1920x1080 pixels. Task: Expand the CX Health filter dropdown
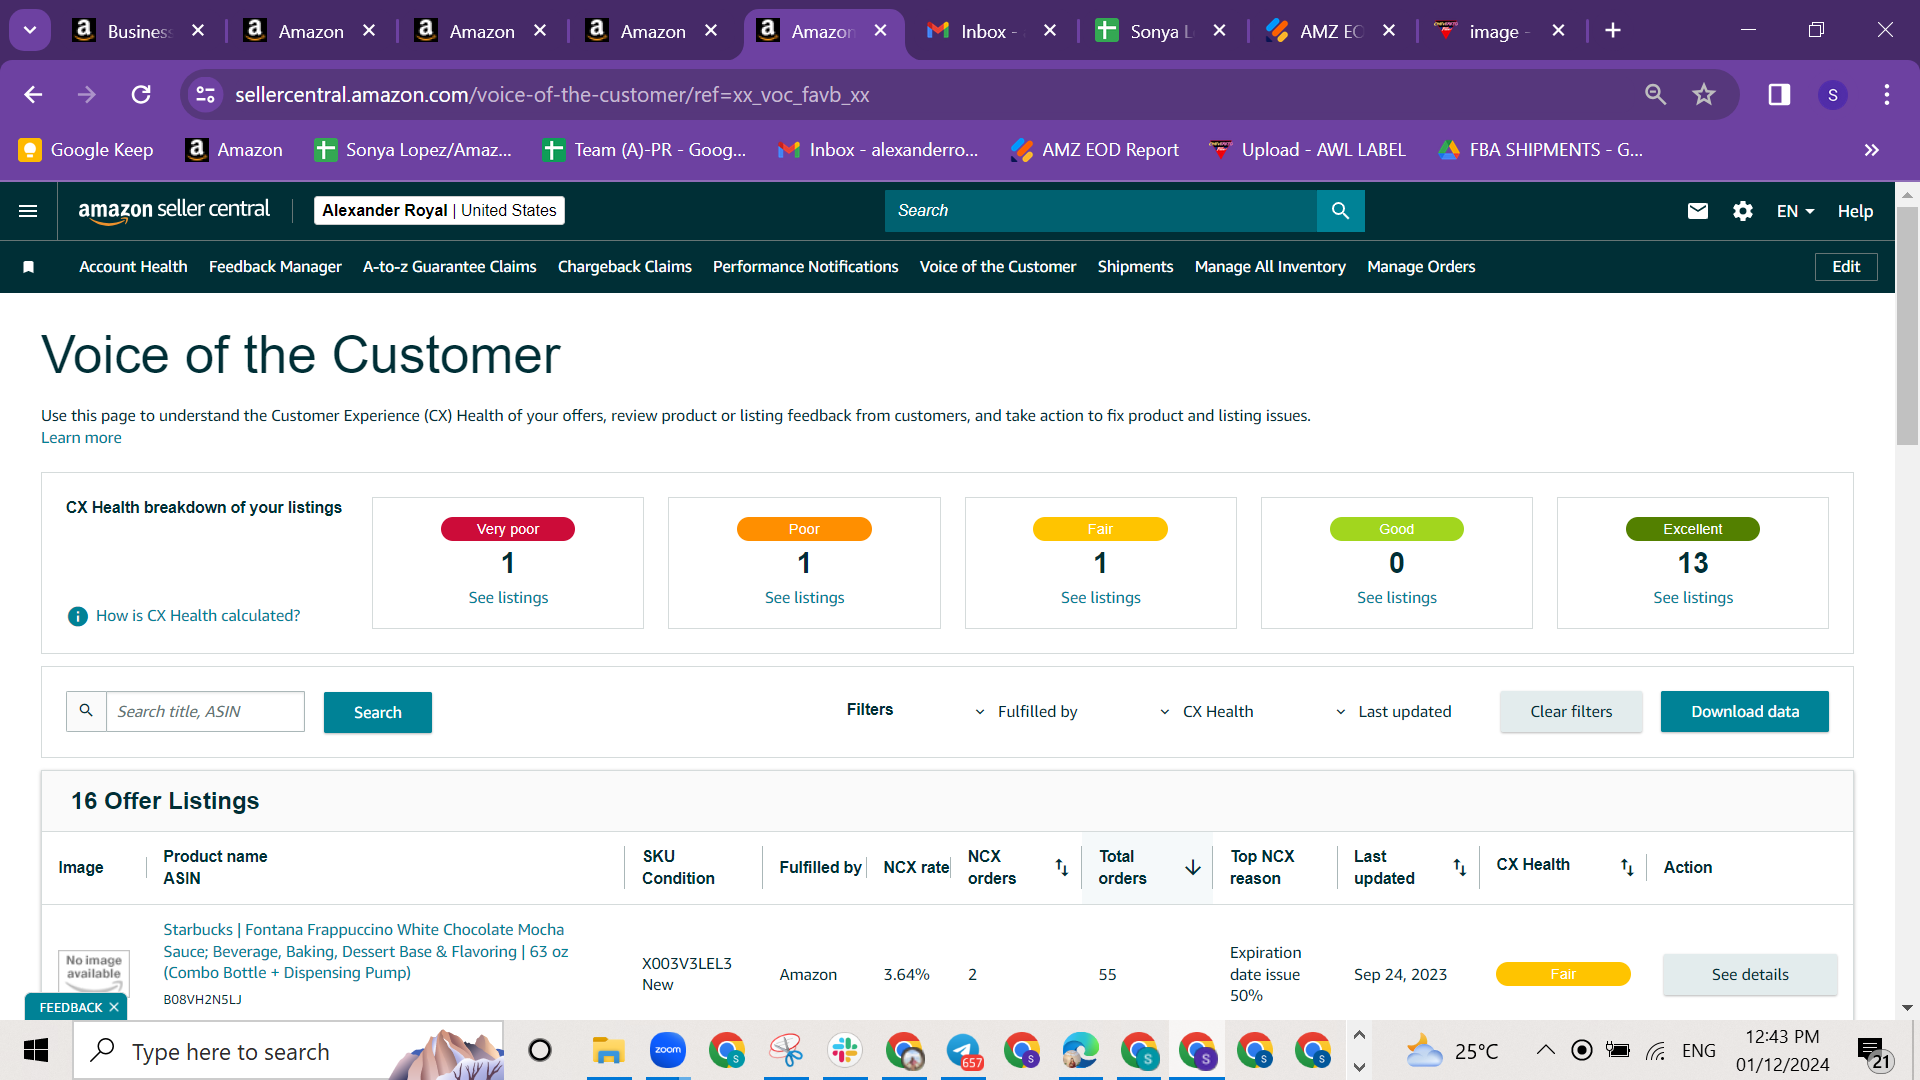click(x=1206, y=711)
